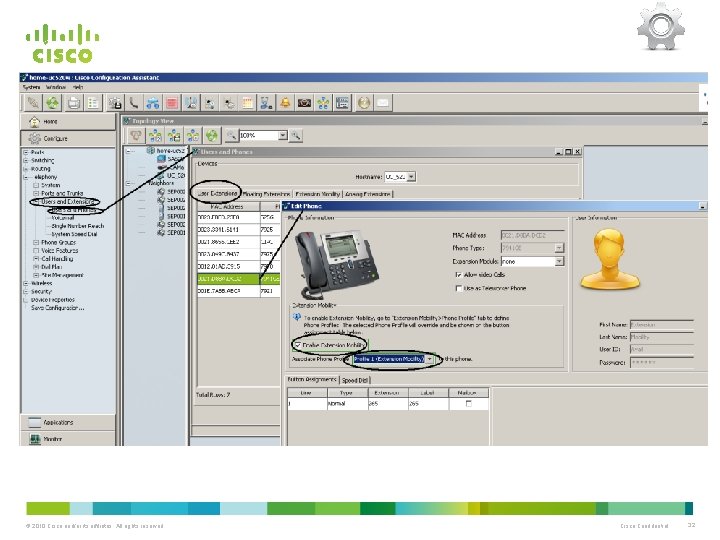Click the third Topology View node icon

[x=174, y=135]
